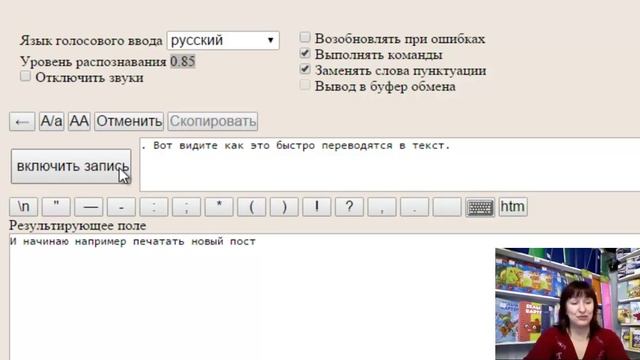
Task: Insert a space with the blank button
Action: point(447,207)
